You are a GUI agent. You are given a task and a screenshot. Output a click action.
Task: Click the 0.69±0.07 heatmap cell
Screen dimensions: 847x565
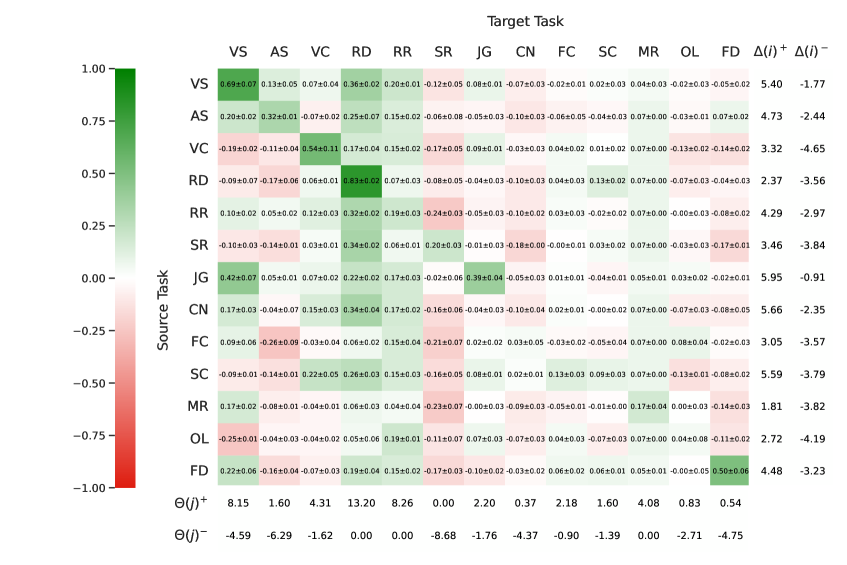(238, 84)
